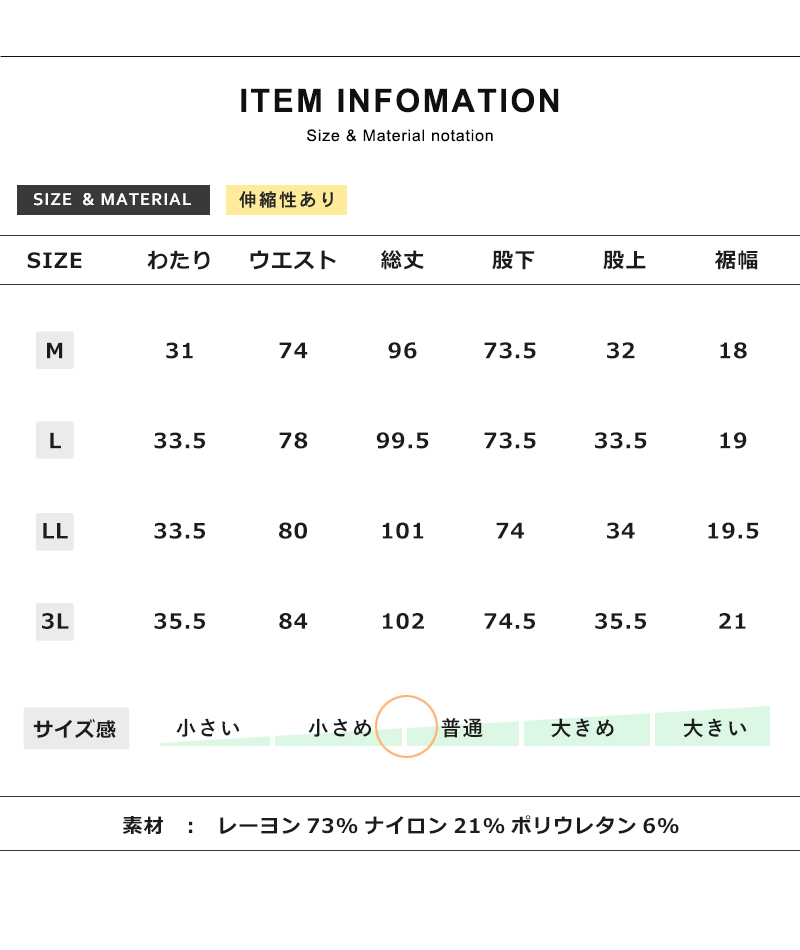Click the 小さい segment on size scale

pyautogui.click(x=210, y=729)
